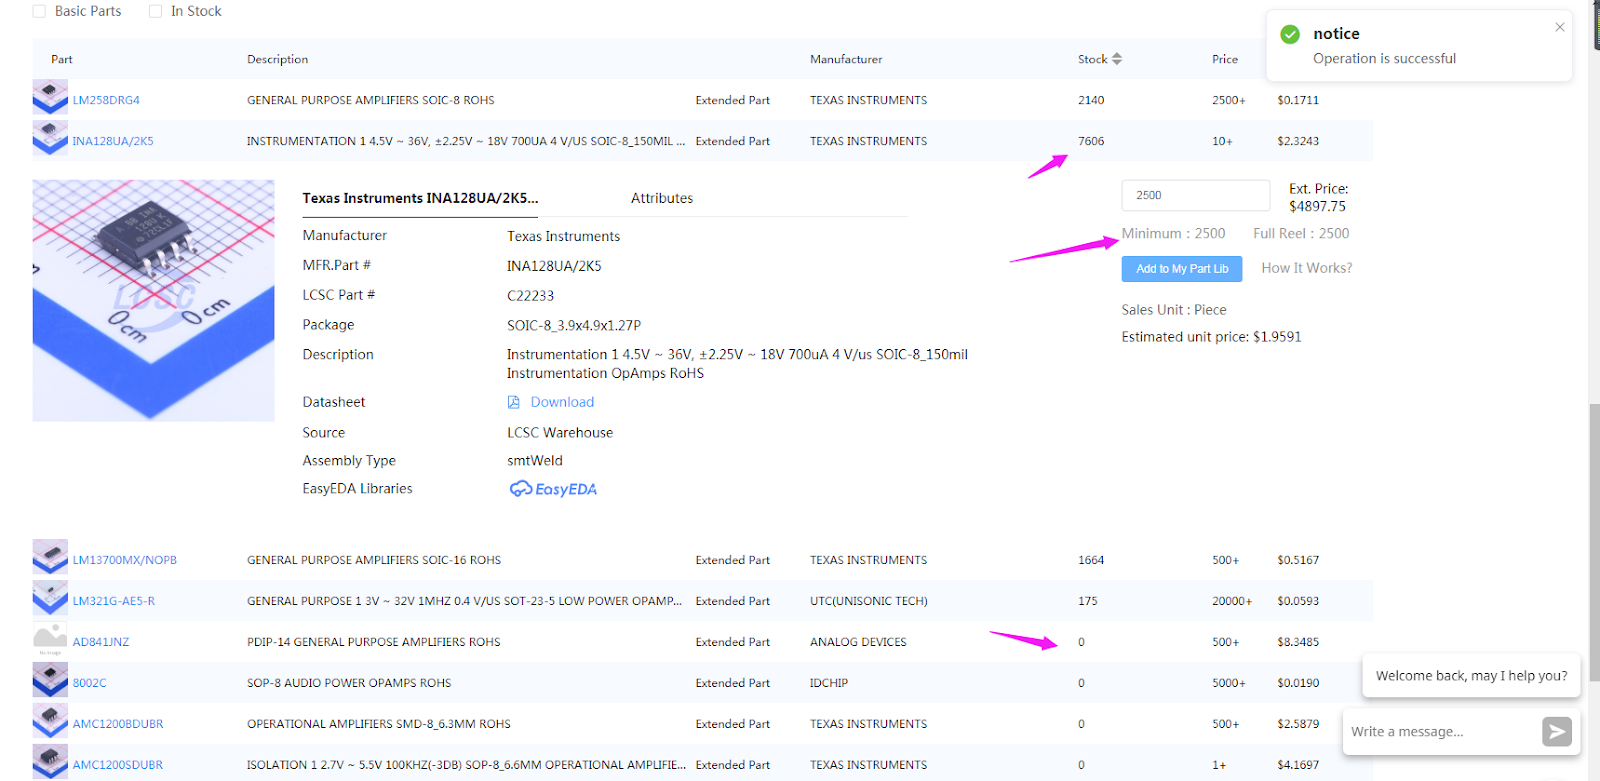Click the 8002C part thumbnail icon
This screenshot has height=781, width=1600.
pos(50,680)
